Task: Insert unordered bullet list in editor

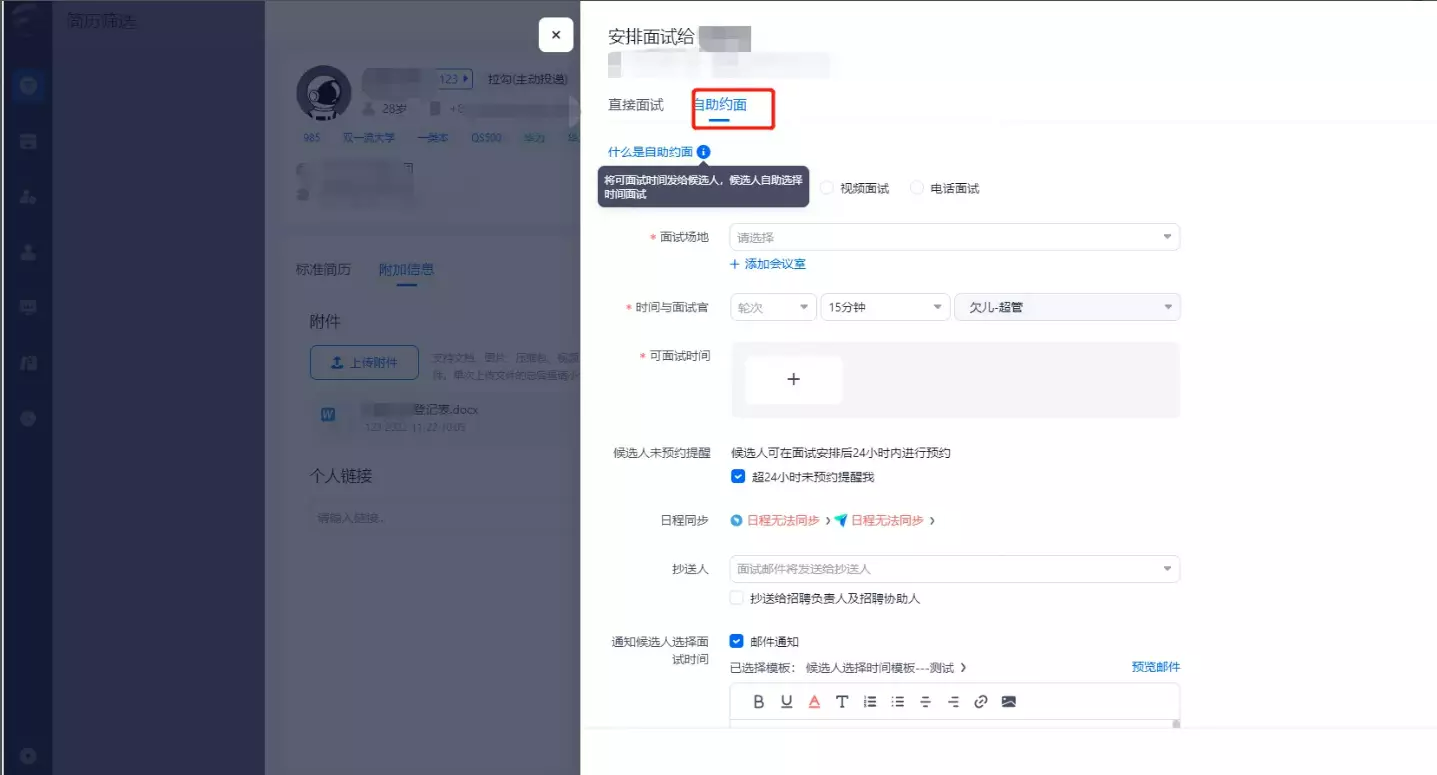Action: [x=898, y=702]
